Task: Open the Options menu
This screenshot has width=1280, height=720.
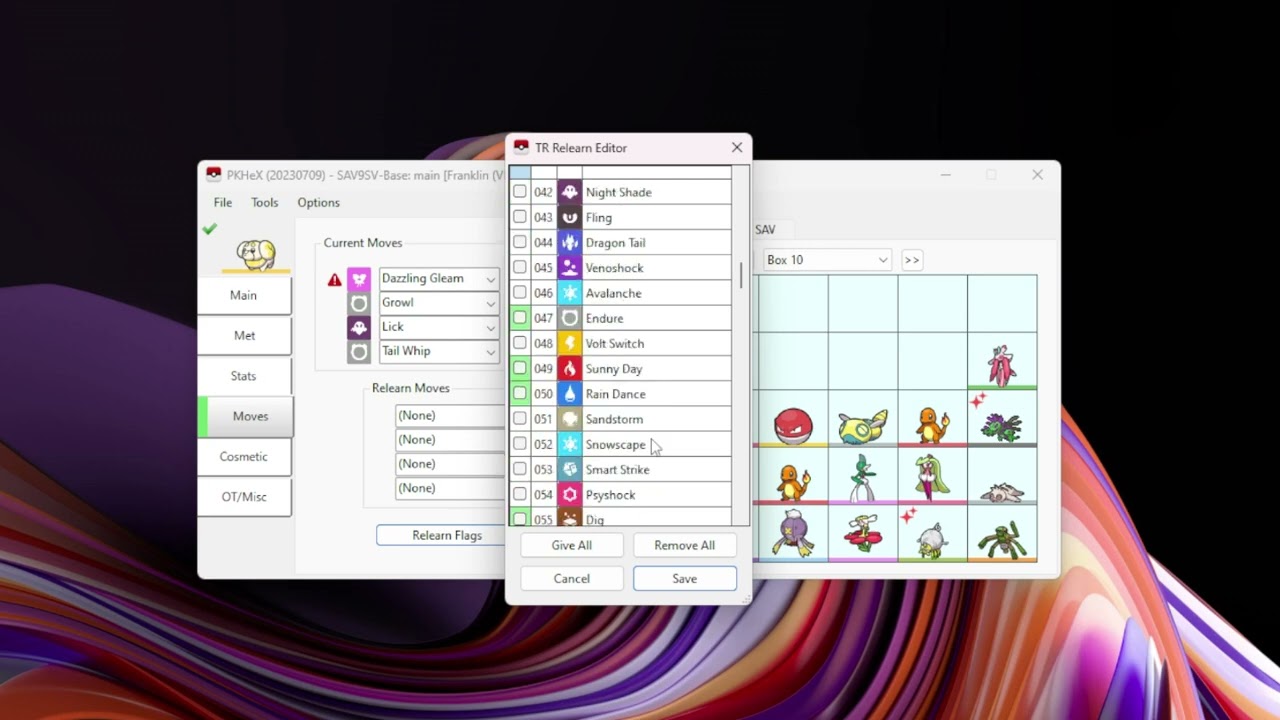Action: (x=319, y=202)
